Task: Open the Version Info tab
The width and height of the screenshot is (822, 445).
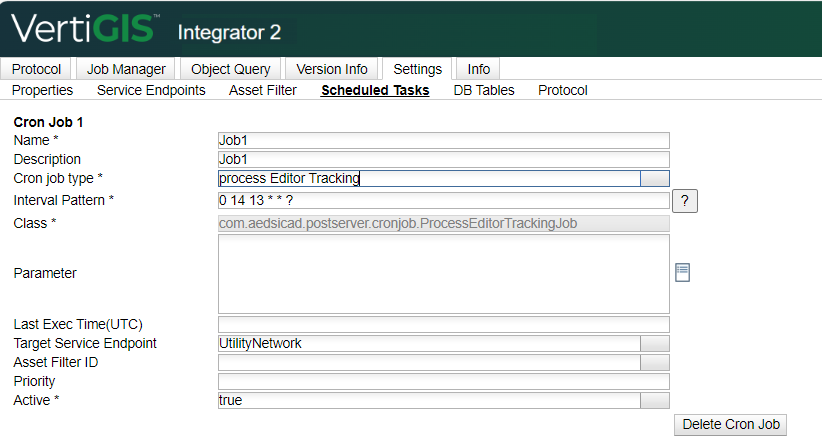Action: [x=332, y=69]
